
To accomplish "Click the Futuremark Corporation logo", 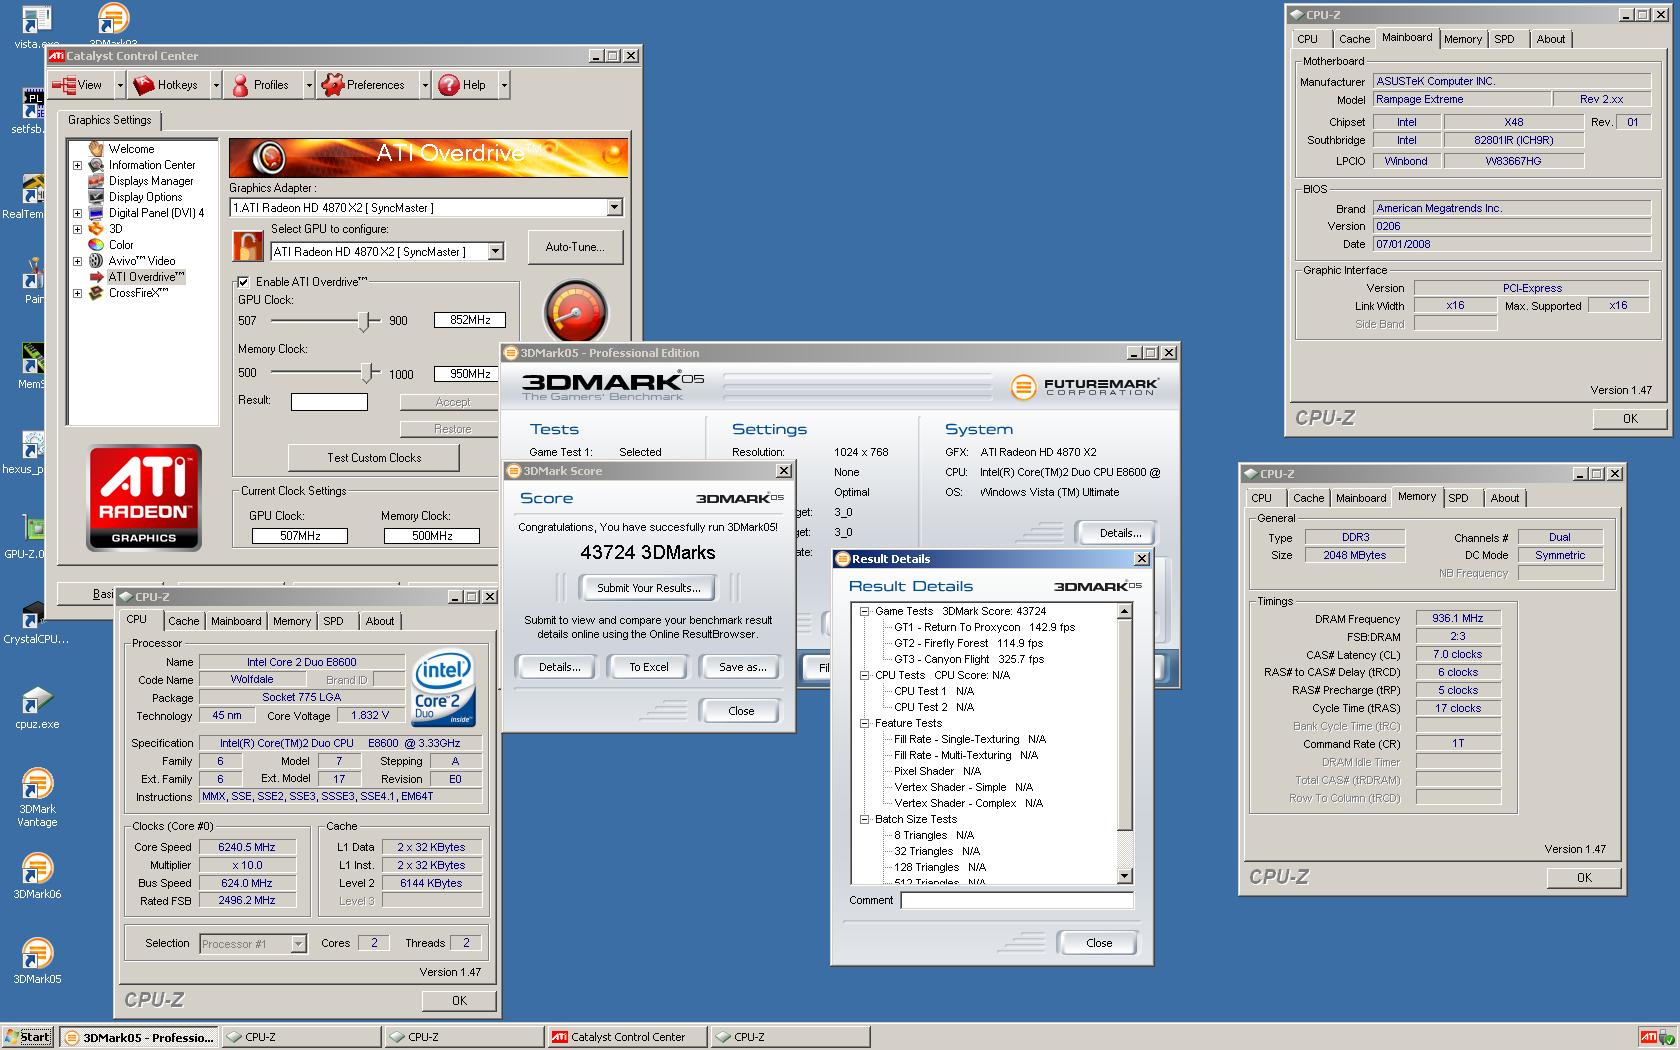I will pyautogui.click(x=1084, y=386).
